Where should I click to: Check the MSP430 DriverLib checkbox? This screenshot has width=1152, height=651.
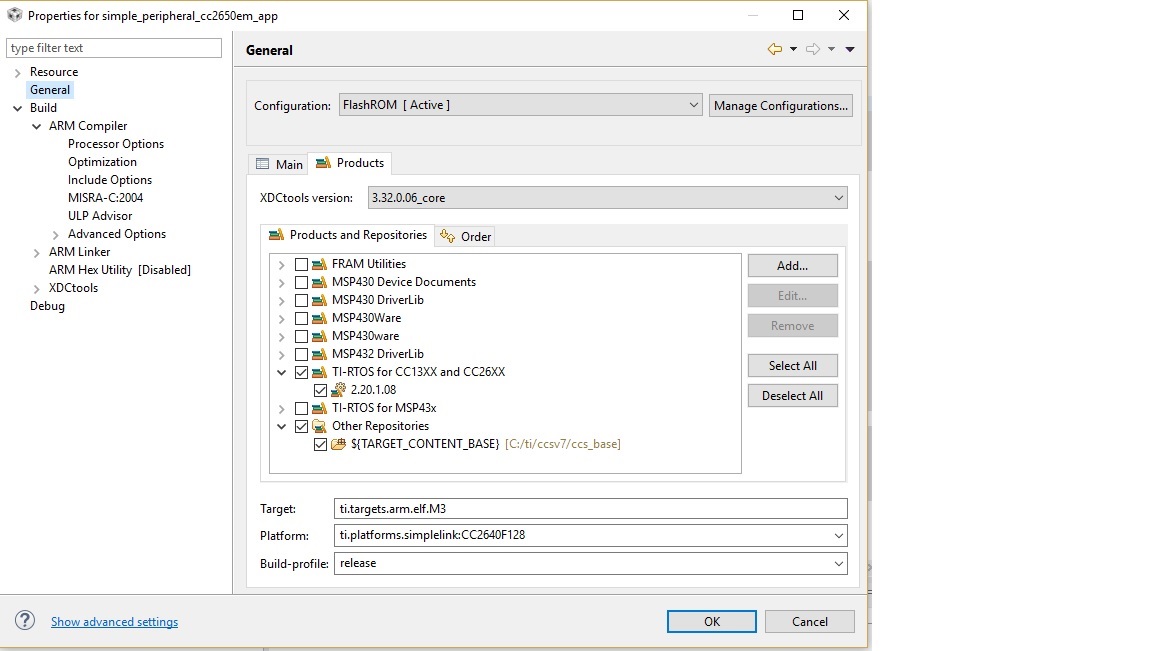tap(301, 300)
